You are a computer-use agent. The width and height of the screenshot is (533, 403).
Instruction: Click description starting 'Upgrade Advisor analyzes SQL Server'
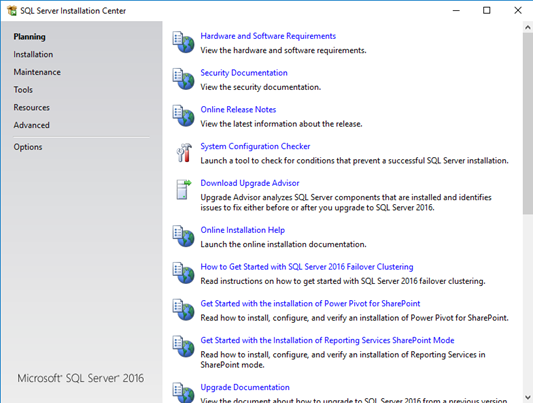pyautogui.click(x=346, y=203)
